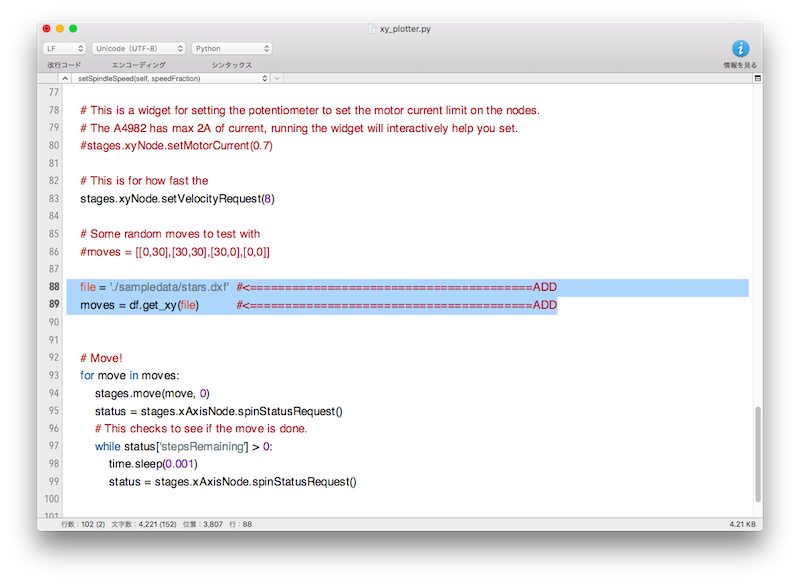Click the 行: 88 status entry

pos(241,524)
